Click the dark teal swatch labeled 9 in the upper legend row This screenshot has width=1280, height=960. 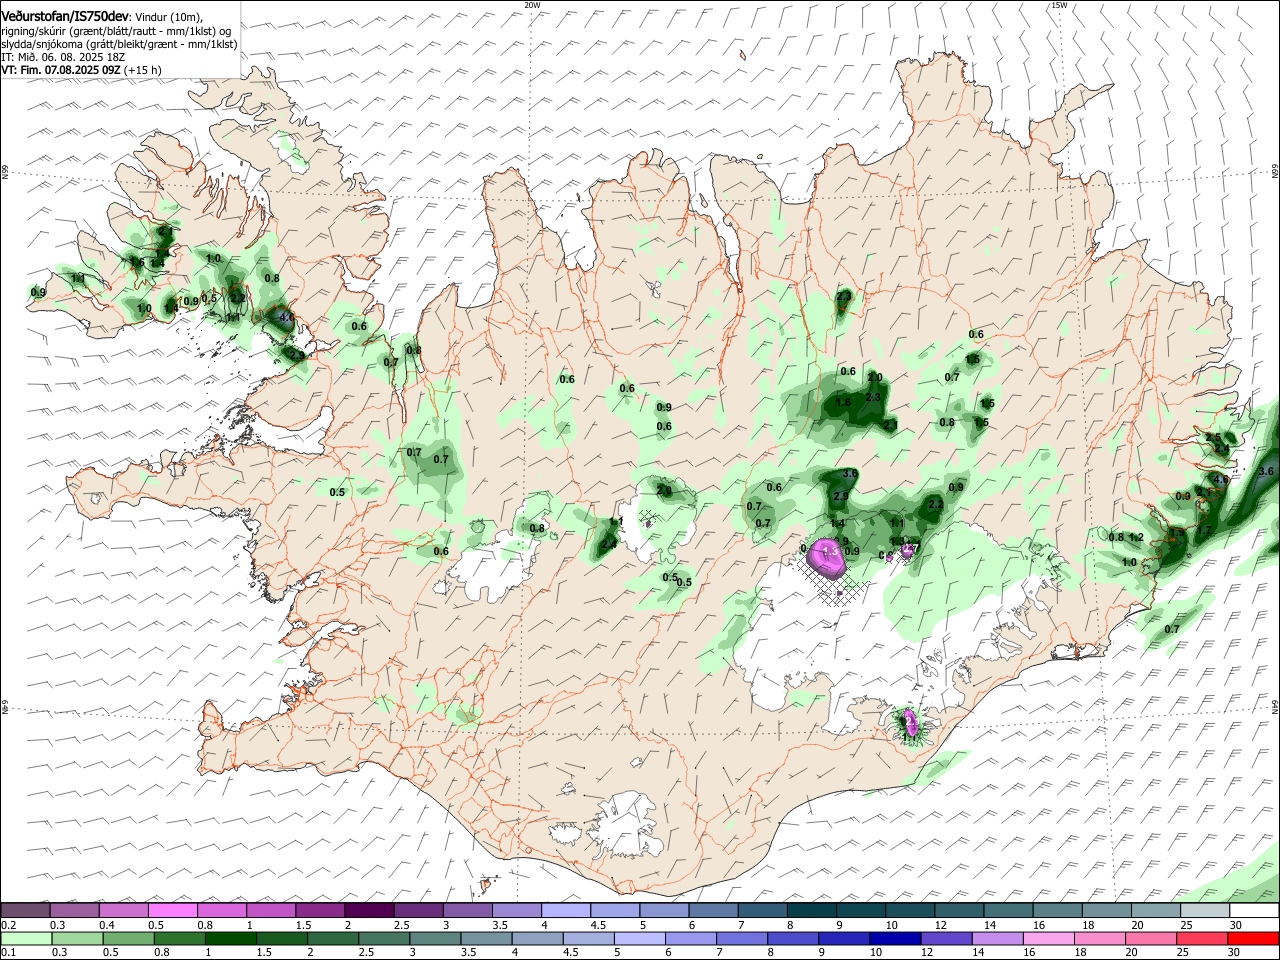[860, 910]
